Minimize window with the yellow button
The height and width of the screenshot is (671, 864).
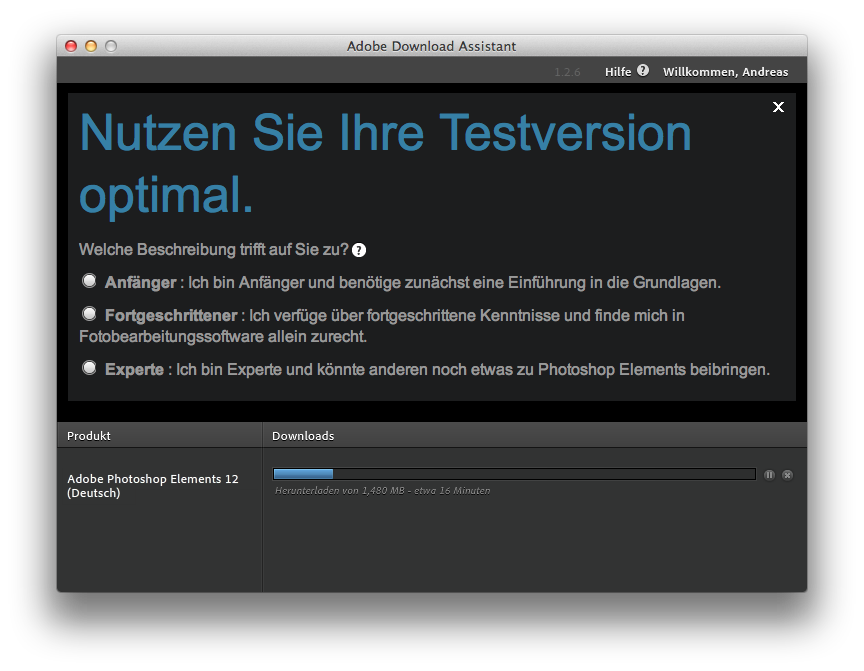click(x=91, y=46)
